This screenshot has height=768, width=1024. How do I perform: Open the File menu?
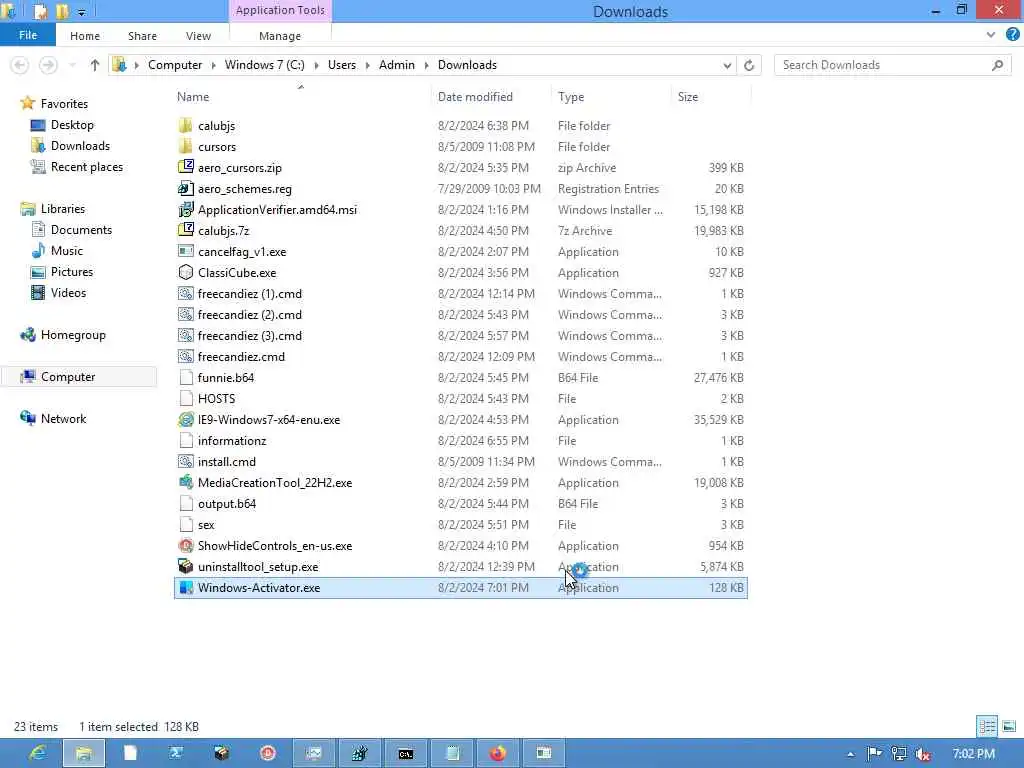pos(27,35)
